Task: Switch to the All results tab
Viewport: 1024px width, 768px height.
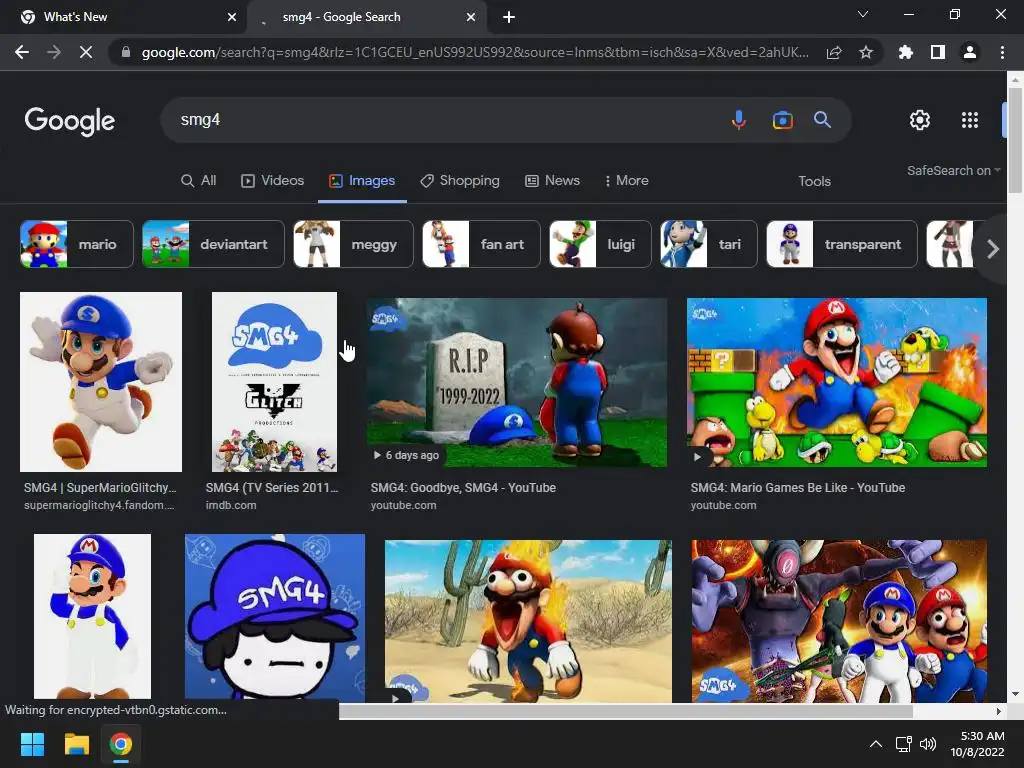Action: click(199, 181)
